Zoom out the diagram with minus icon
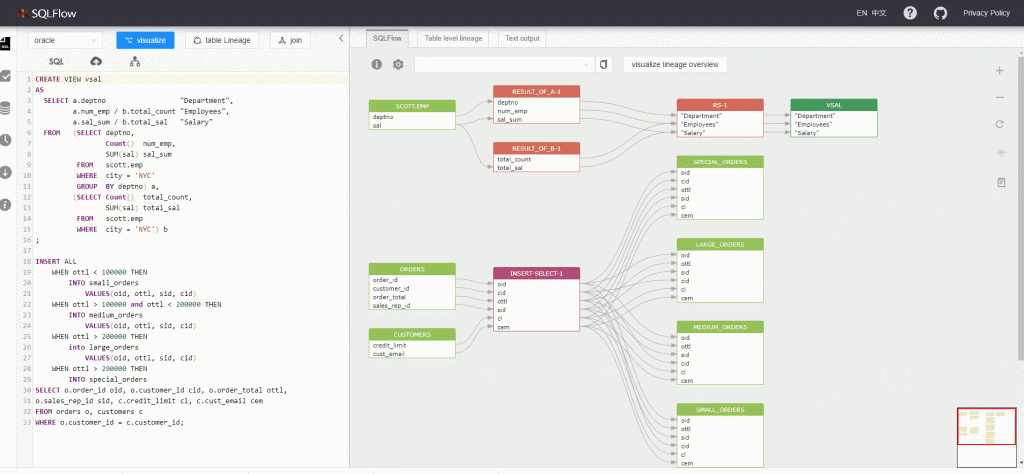 [1000, 98]
